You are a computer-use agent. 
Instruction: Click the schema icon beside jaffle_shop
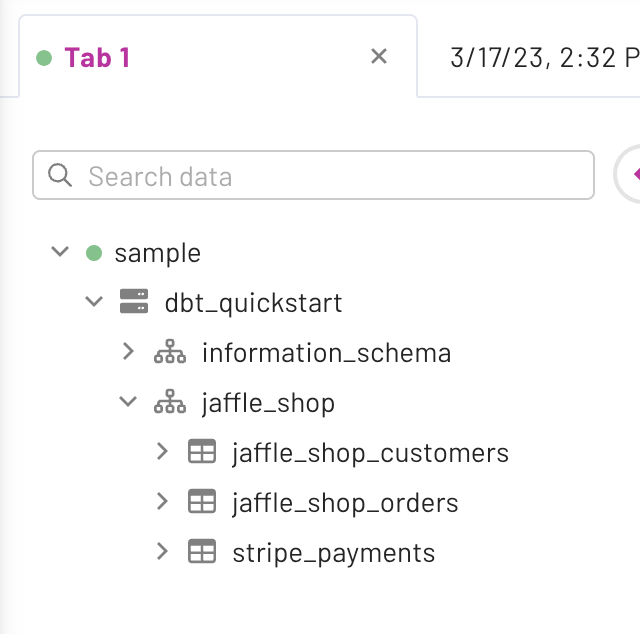click(170, 402)
